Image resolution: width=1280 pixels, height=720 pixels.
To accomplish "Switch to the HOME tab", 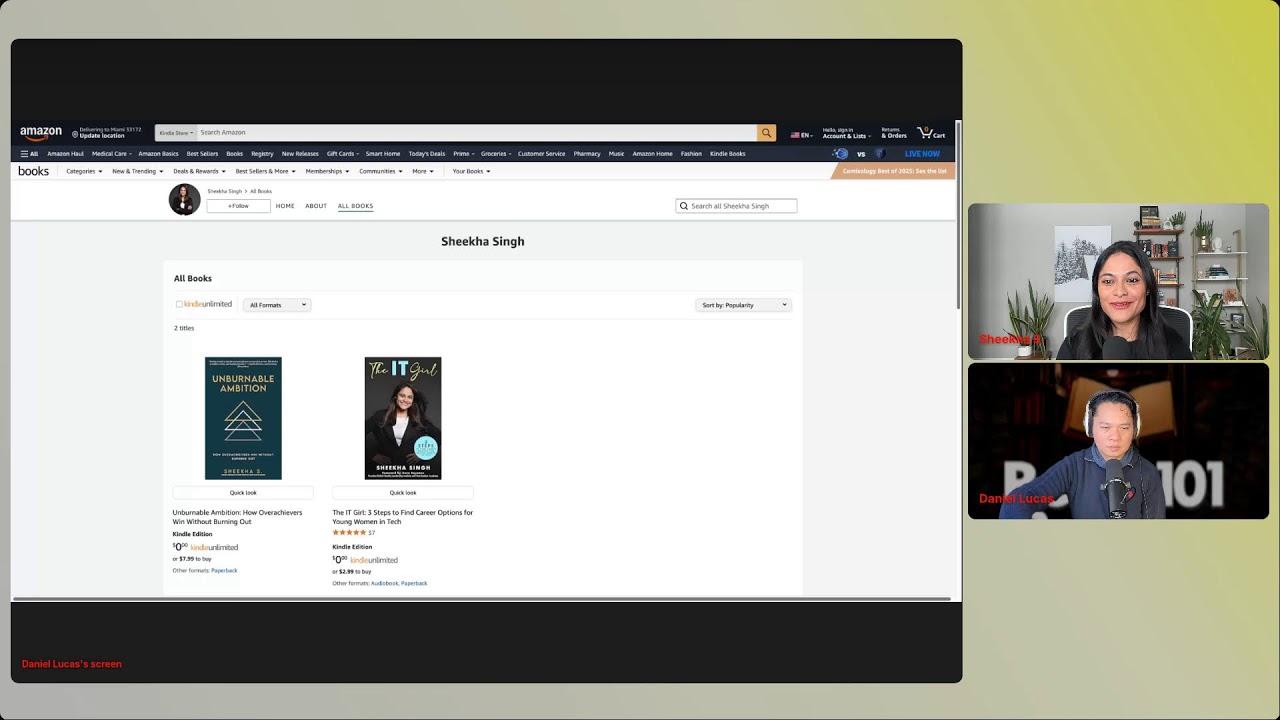I will click(285, 206).
